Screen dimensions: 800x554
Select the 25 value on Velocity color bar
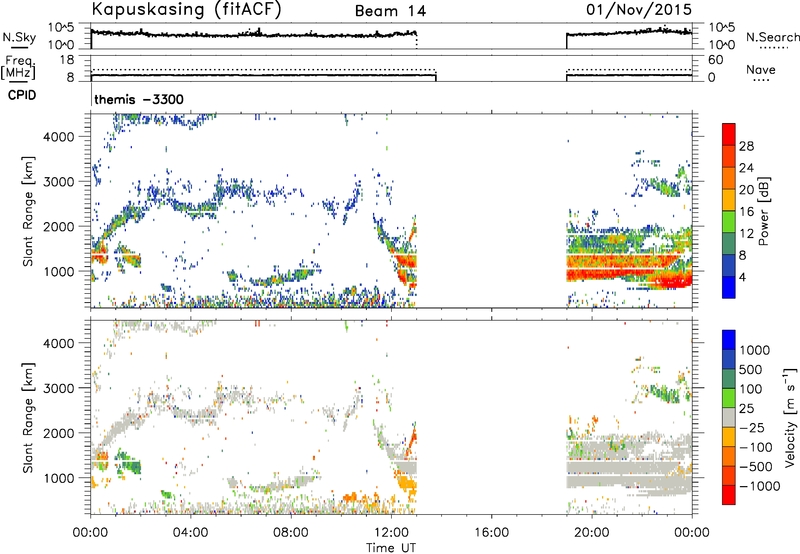tap(747, 409)
